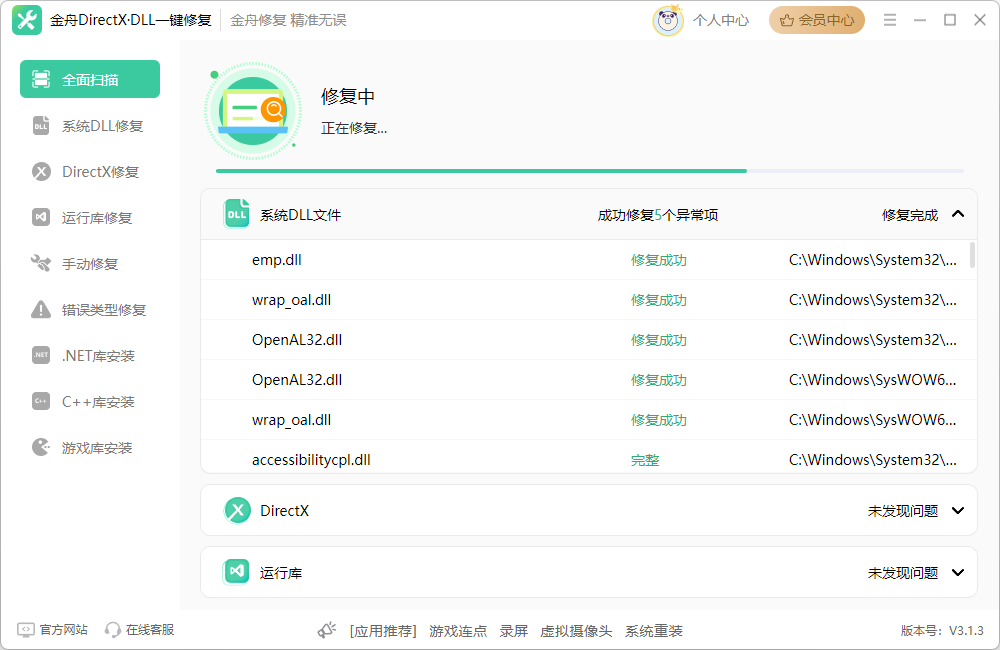The image size is (1000, 650).
Task: Click the 错误类型修复 warning icon
Action: pyautogui.click(x=41, y=309)
